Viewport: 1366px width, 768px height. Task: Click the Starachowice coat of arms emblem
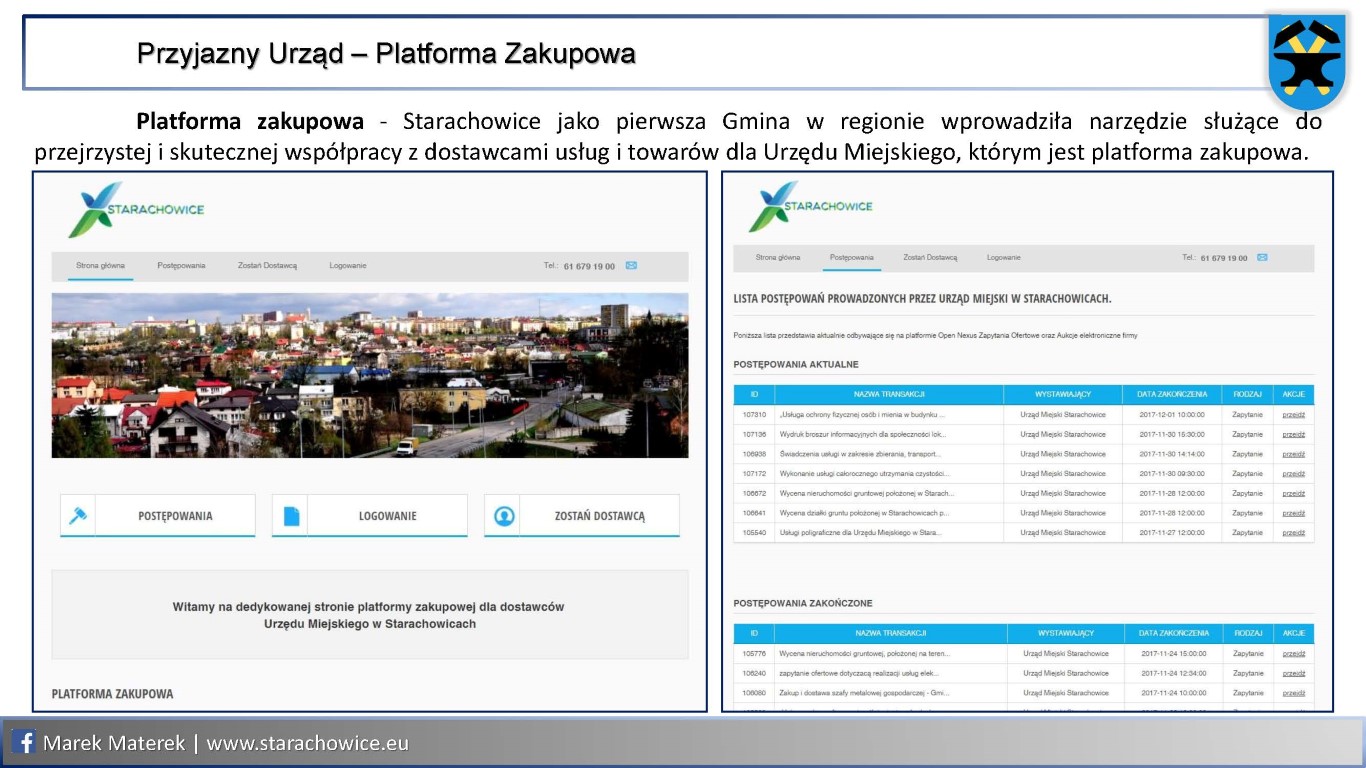coord(1306,63)
